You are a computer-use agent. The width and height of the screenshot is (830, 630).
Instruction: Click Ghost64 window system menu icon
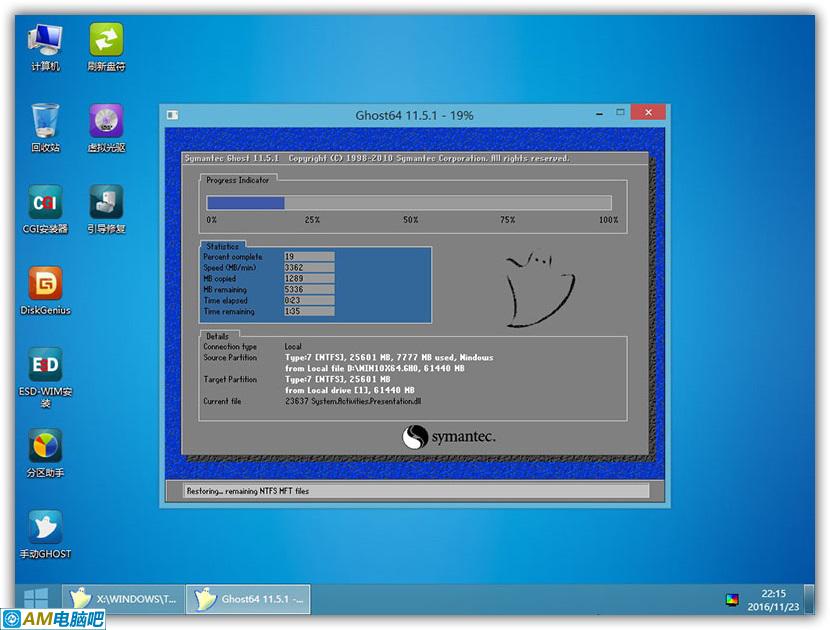tap(173, 115)
